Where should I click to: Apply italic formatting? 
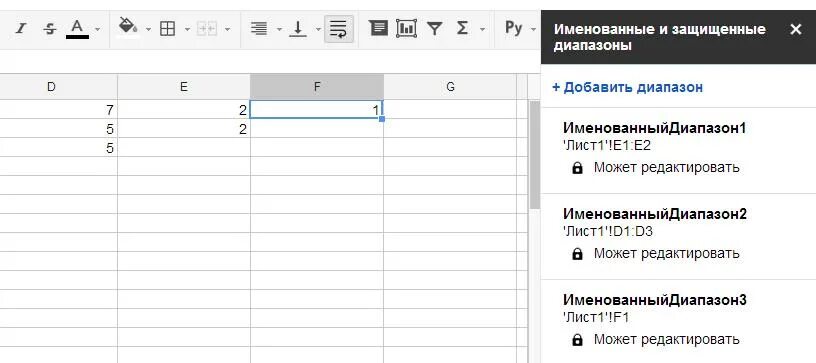[20, 29]
